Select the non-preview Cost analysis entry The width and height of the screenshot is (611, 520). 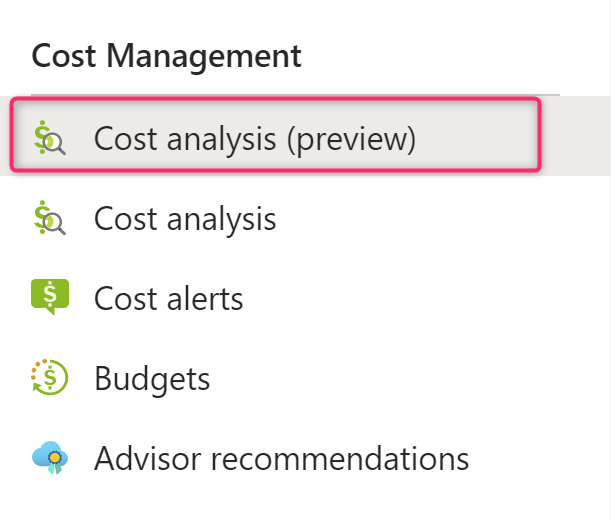pyautogui.click(x=185, y=219)
